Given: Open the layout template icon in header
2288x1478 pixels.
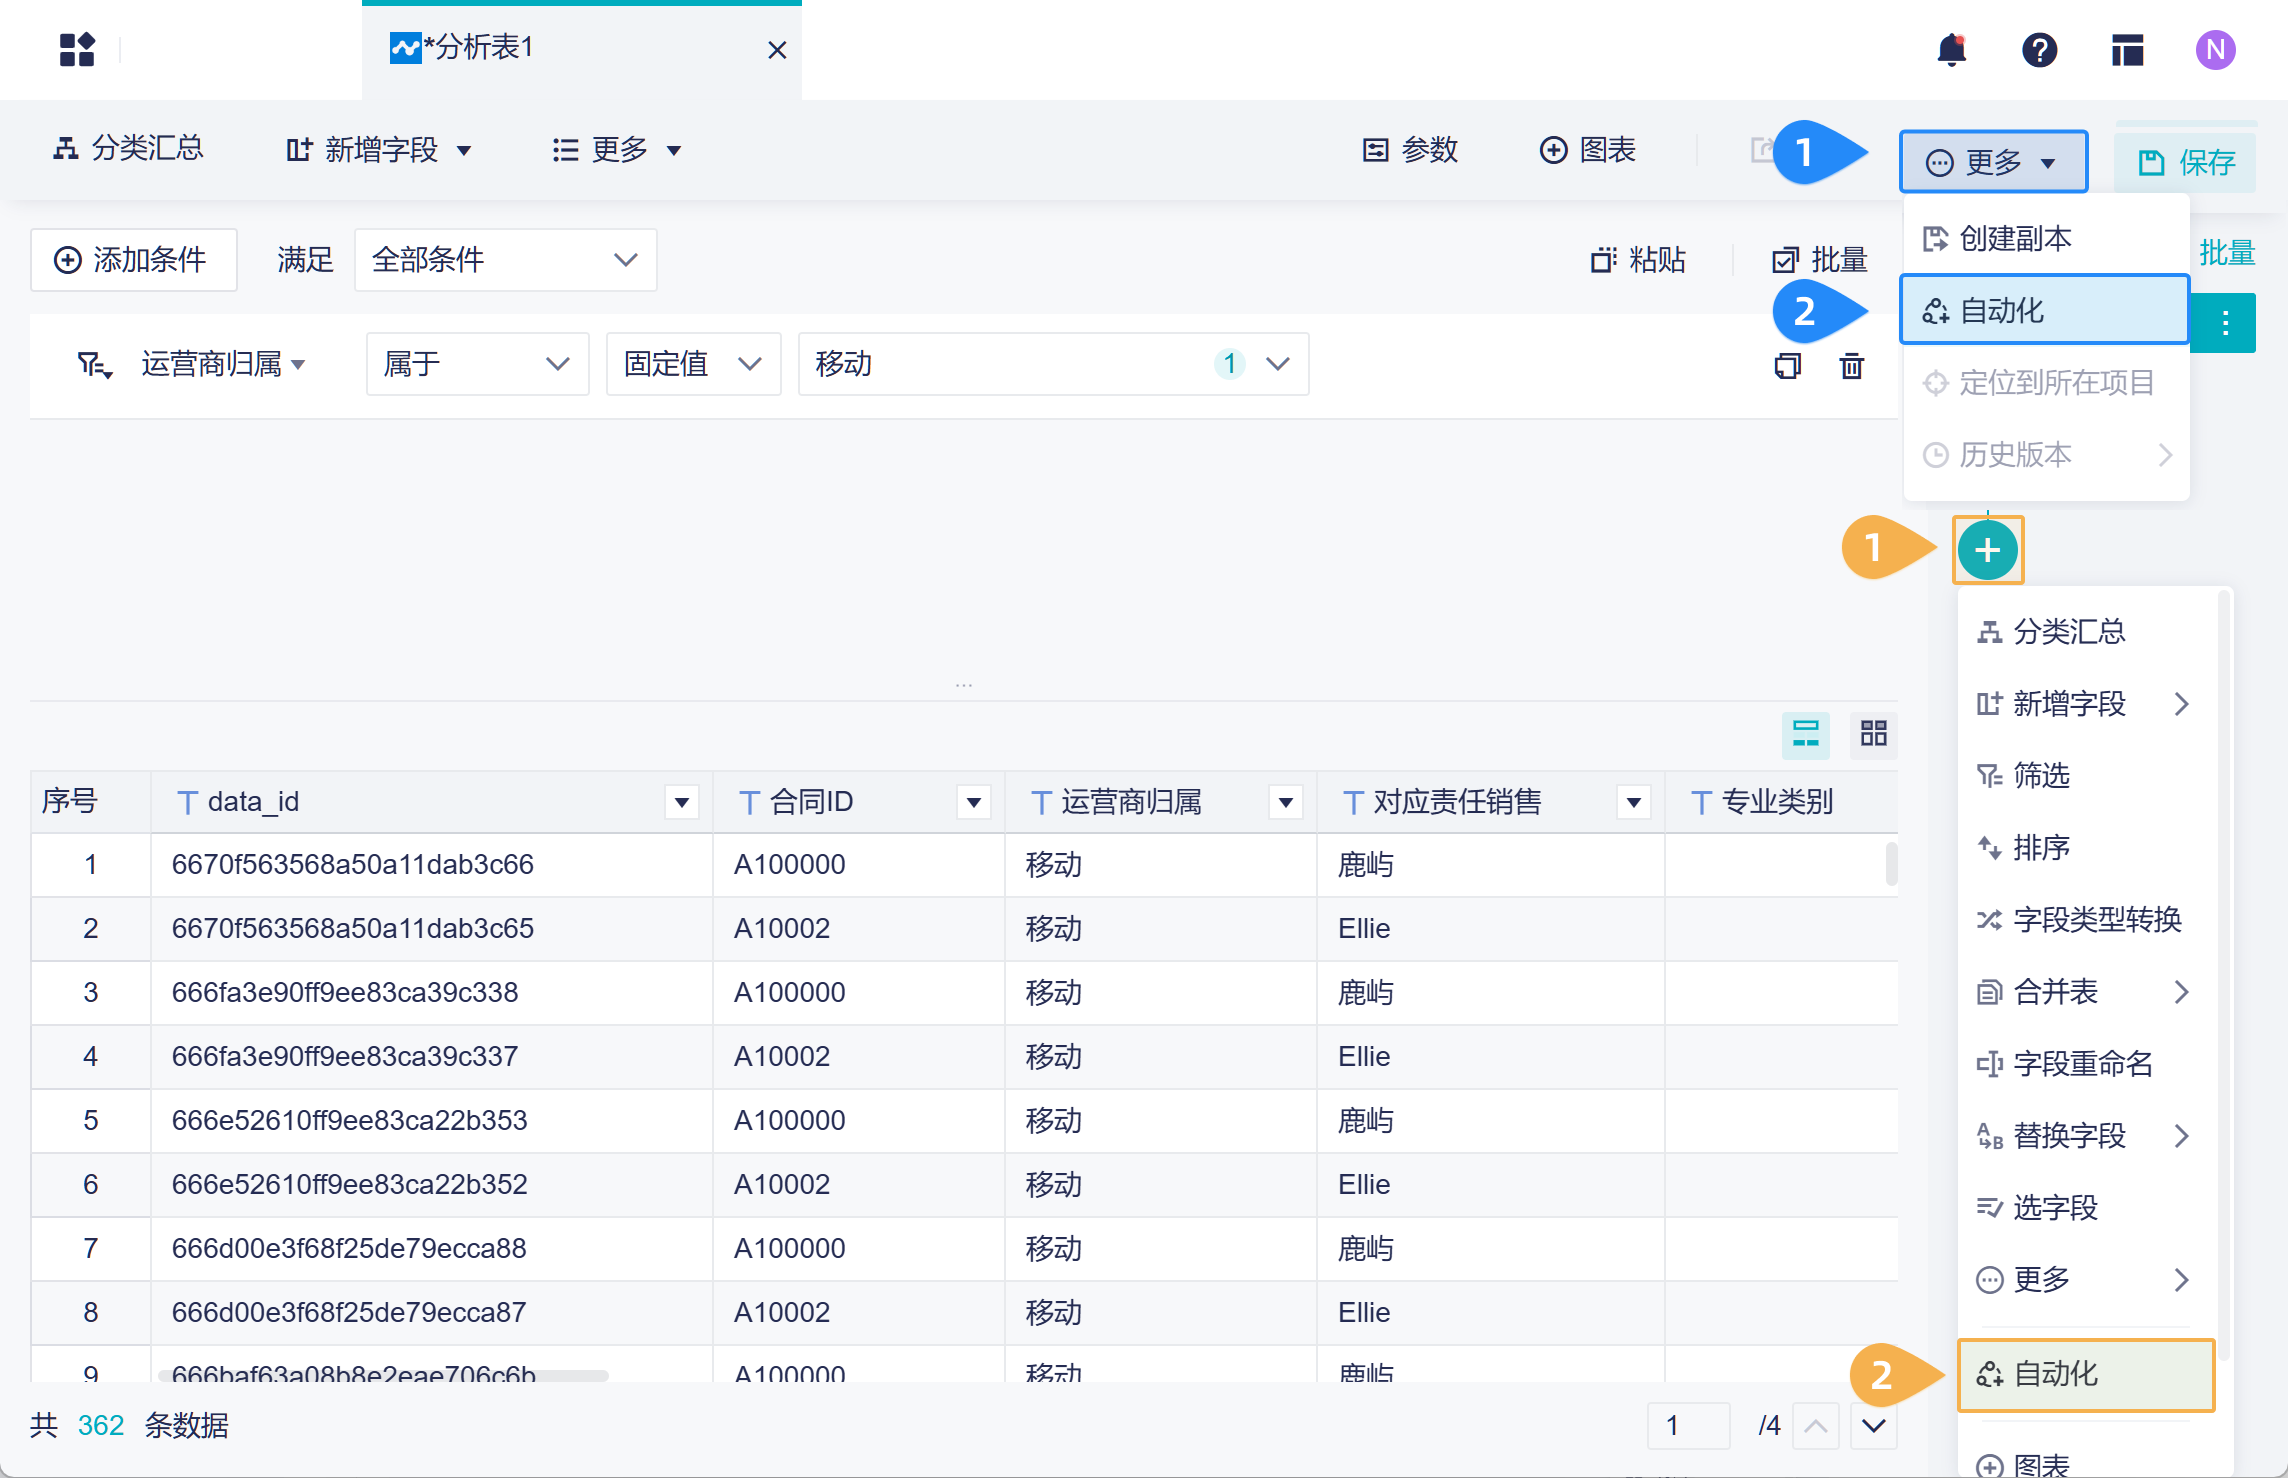Looking at the screenshot, I should (x=2127, y=50).
